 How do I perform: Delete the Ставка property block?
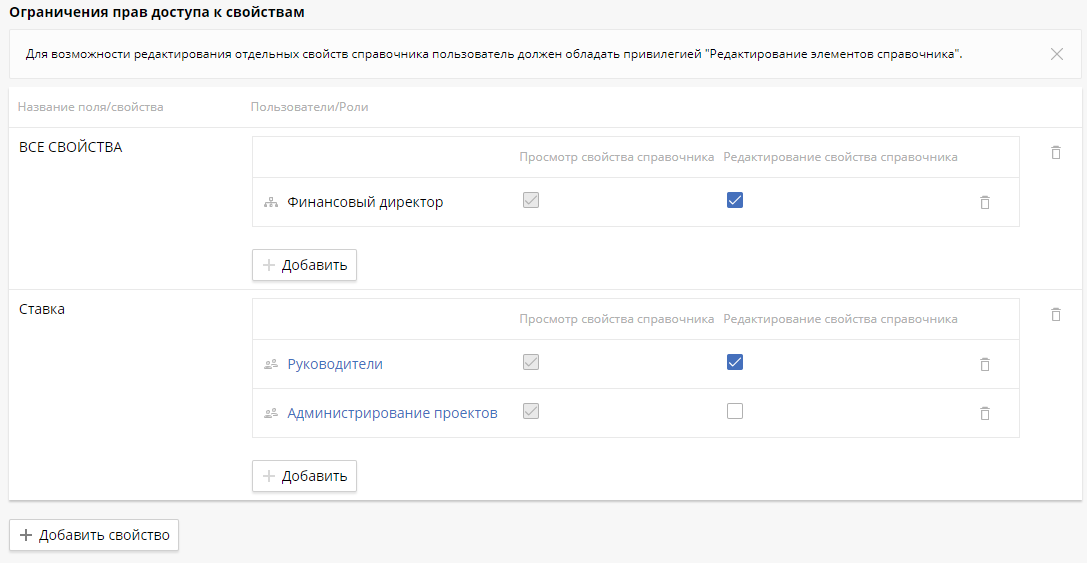tap(1056, 314)
